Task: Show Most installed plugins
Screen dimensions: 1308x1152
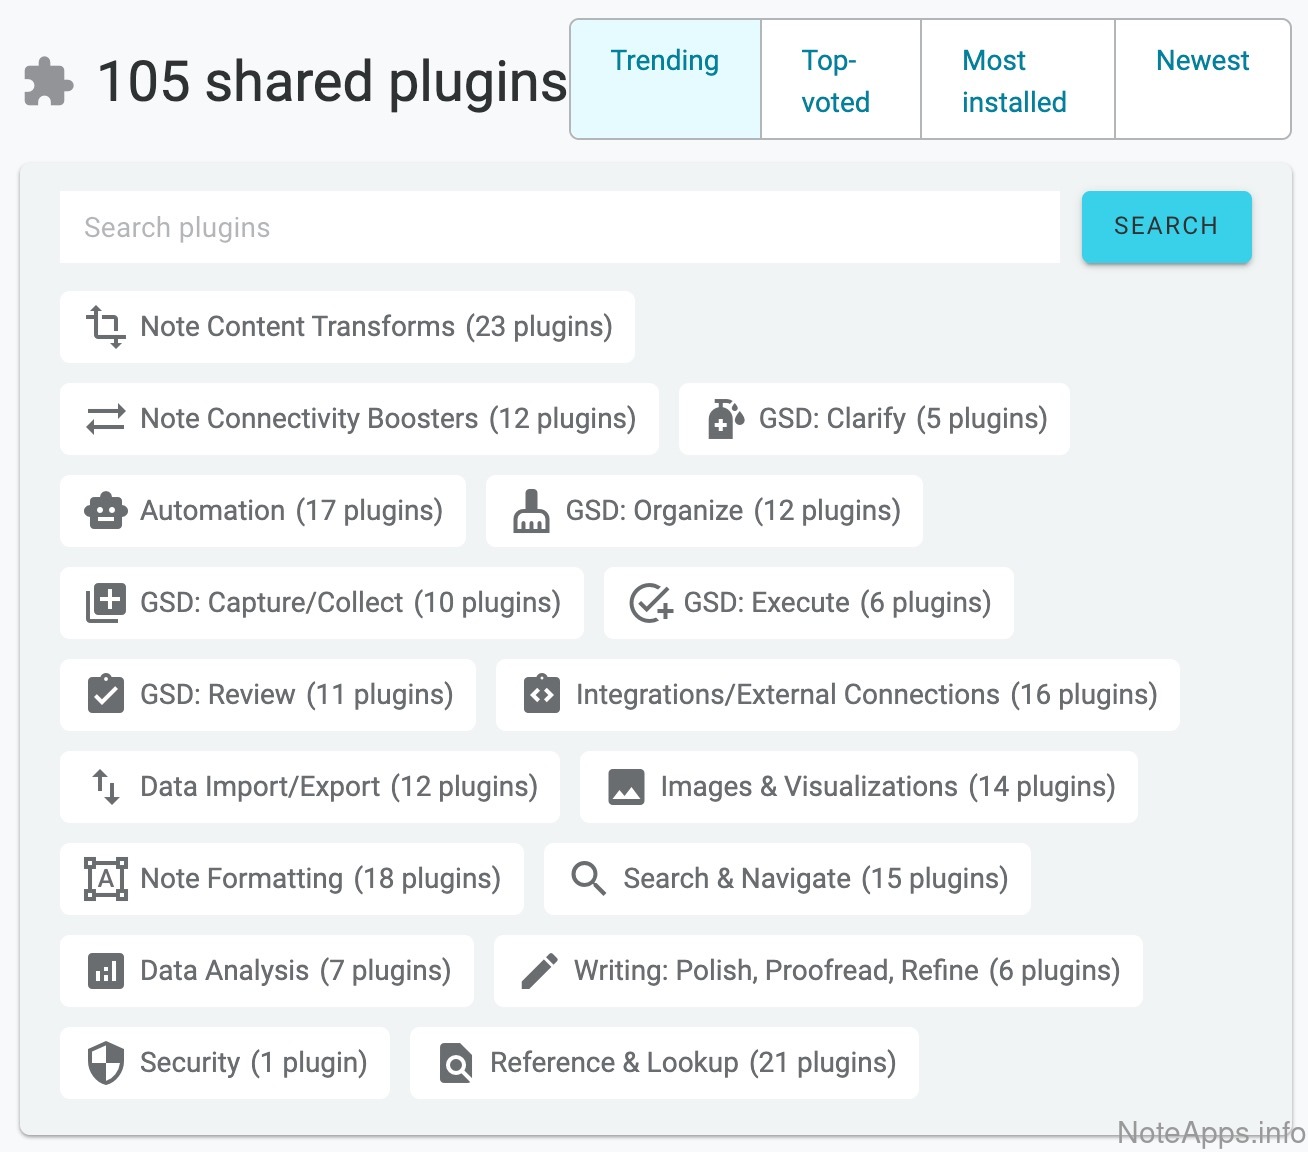Action: 1016,80
